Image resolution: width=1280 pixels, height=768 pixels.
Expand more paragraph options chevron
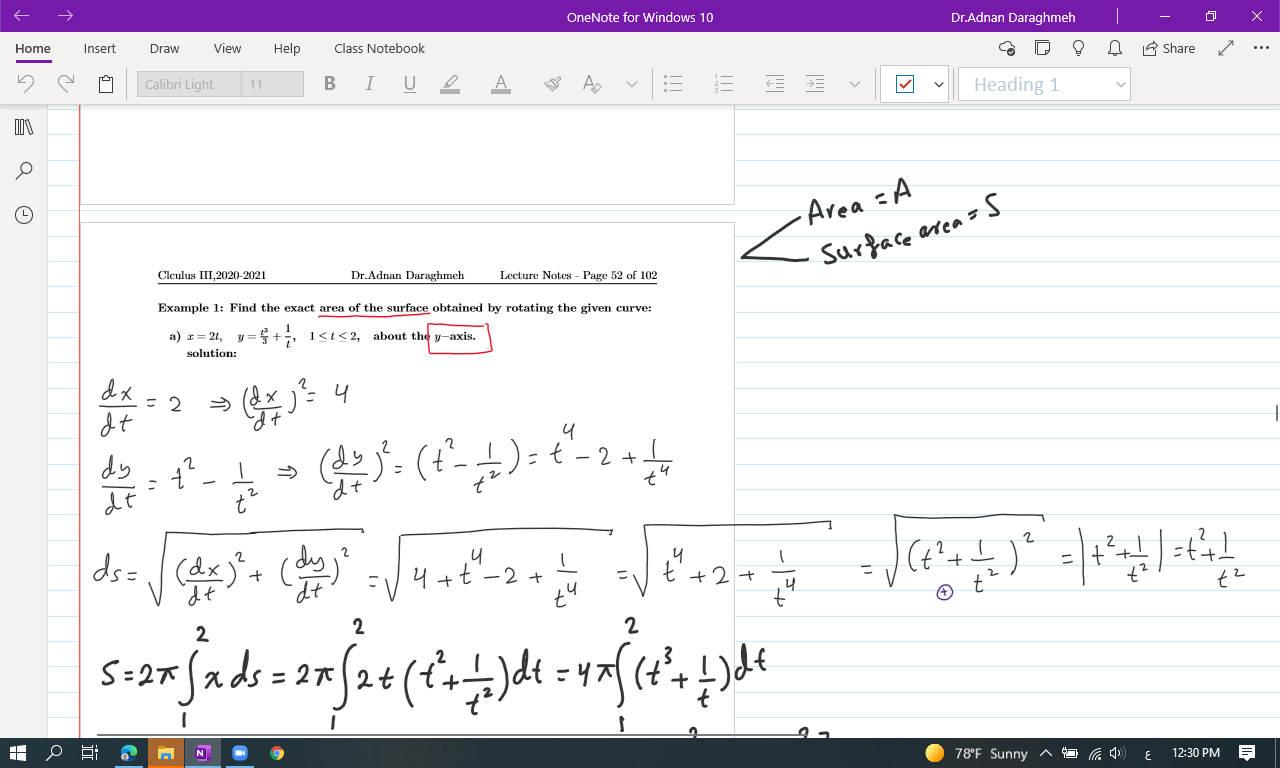[x=854, y=84]
